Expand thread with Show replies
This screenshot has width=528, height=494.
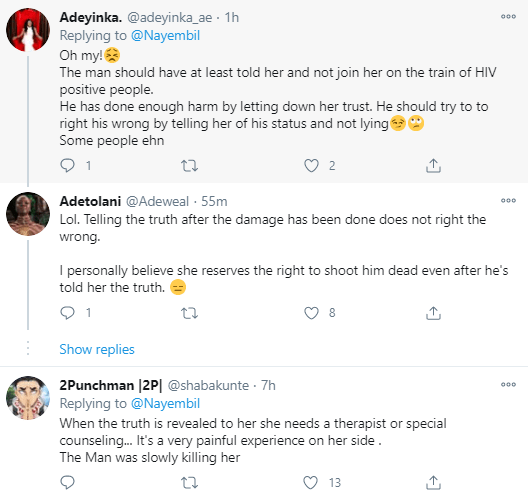(x=97, y=349)
